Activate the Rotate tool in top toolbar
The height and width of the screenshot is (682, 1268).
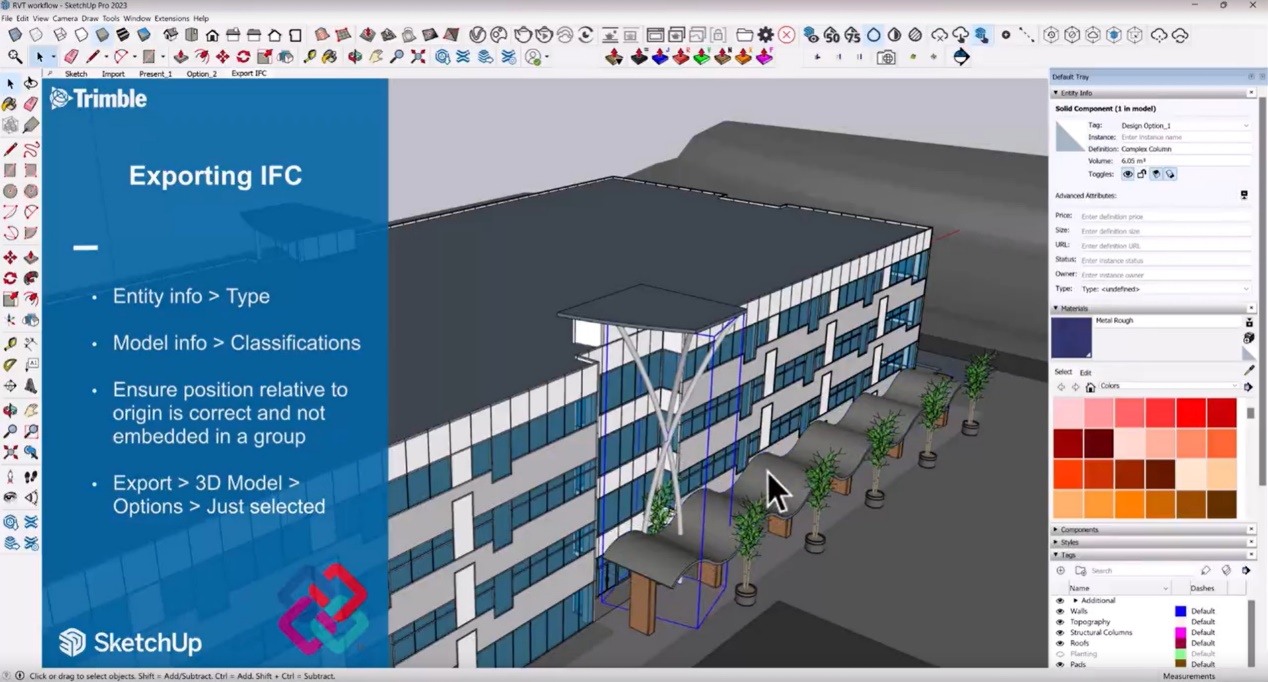(x=243, y=57)
